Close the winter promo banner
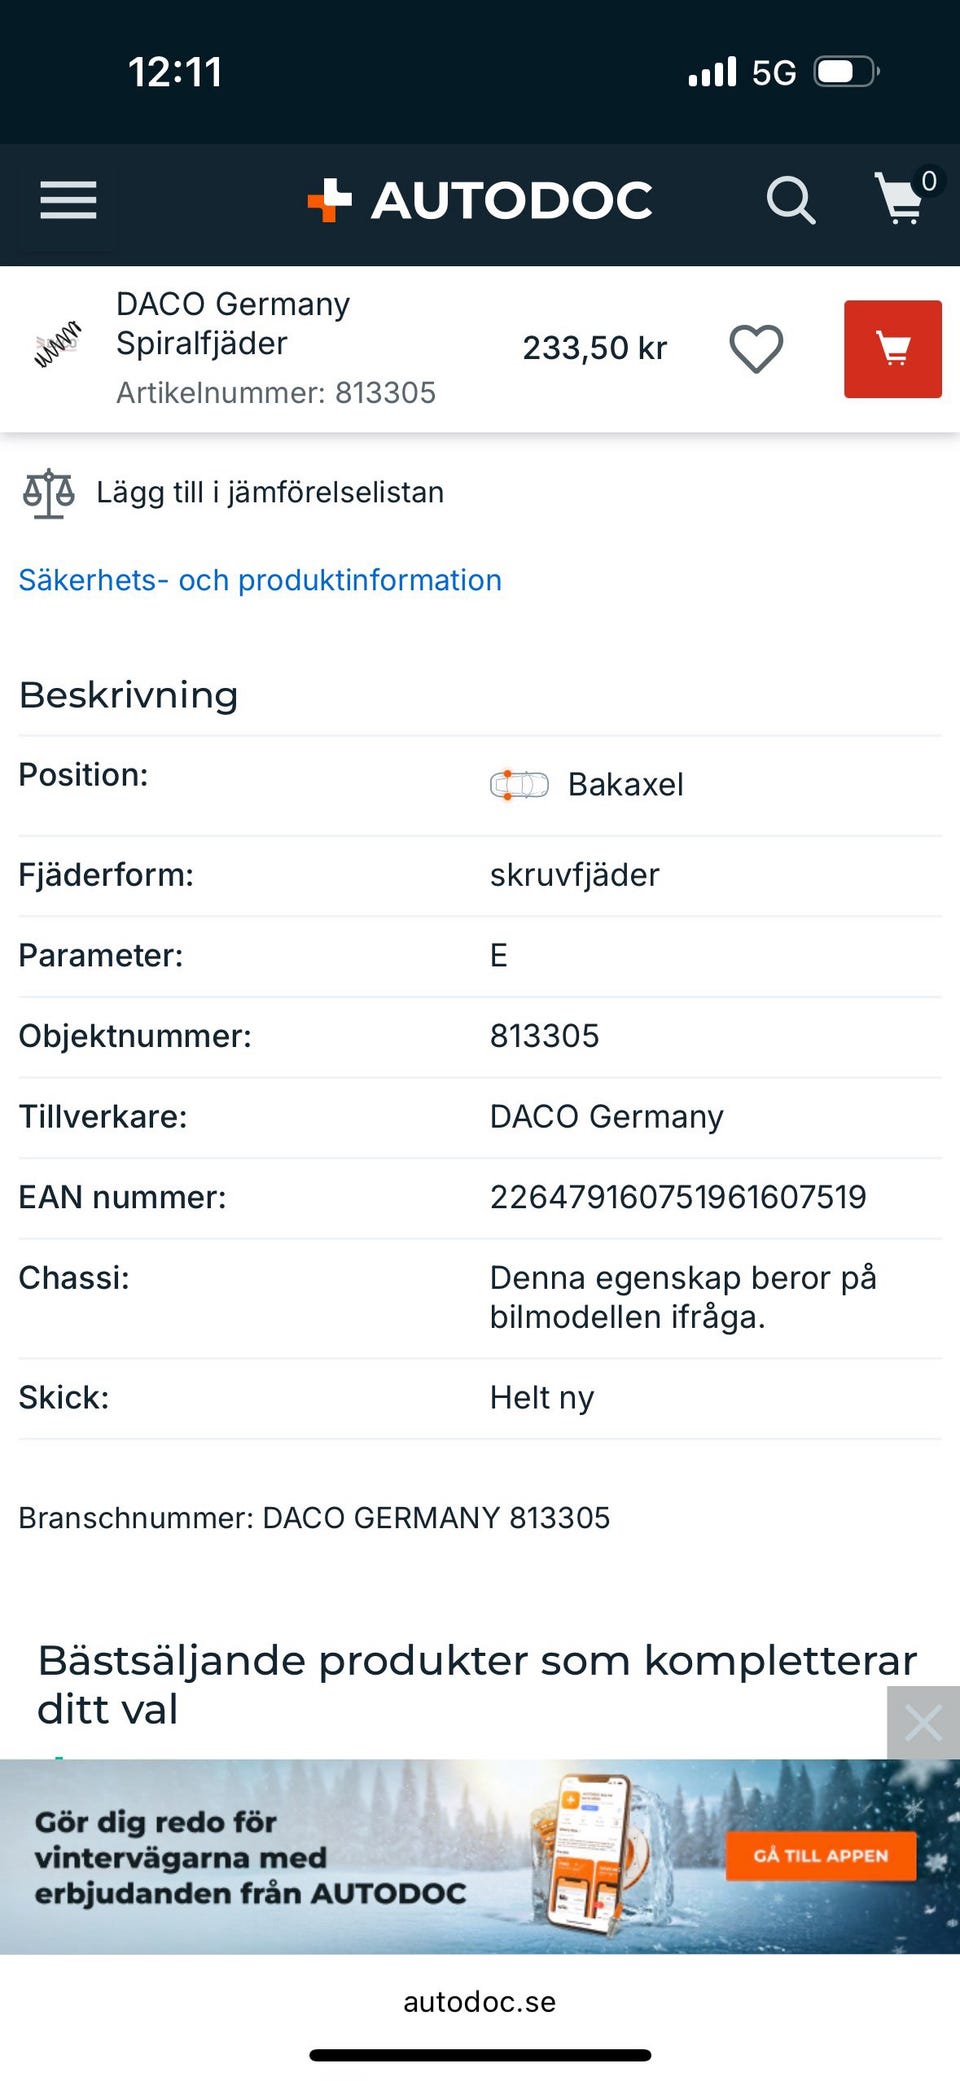 (923, 1723)
